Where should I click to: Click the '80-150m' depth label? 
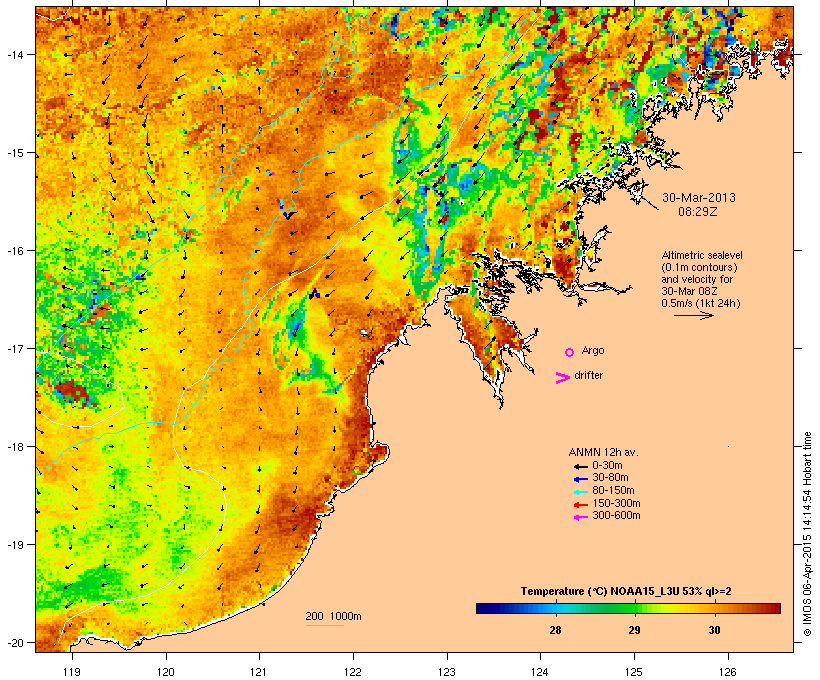(613, 491)
